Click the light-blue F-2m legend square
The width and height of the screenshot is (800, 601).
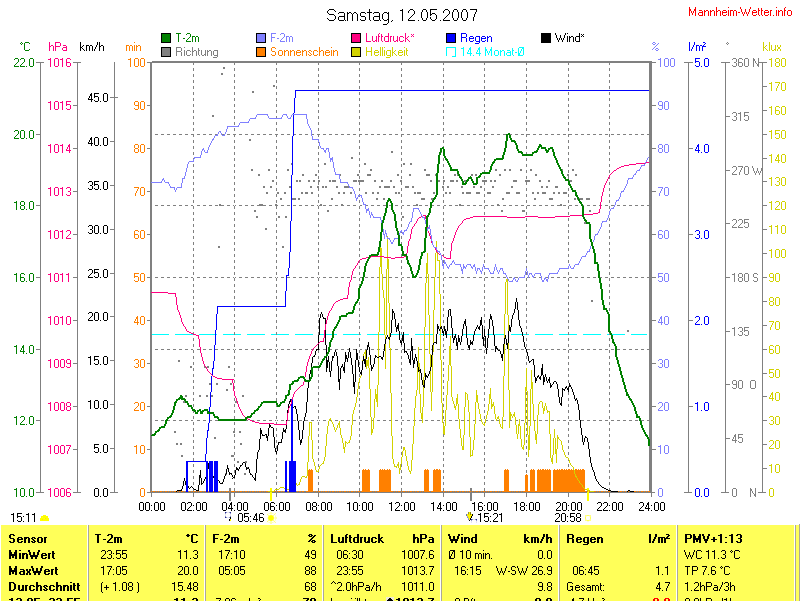[261, 38]
